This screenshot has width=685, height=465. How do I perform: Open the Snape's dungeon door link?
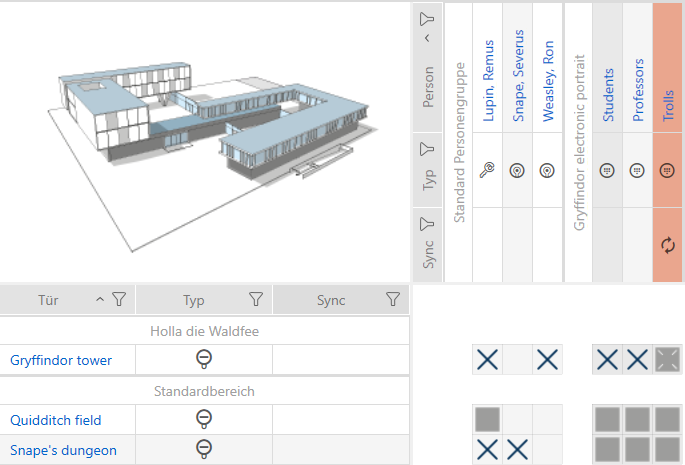(x=63, y=450)
